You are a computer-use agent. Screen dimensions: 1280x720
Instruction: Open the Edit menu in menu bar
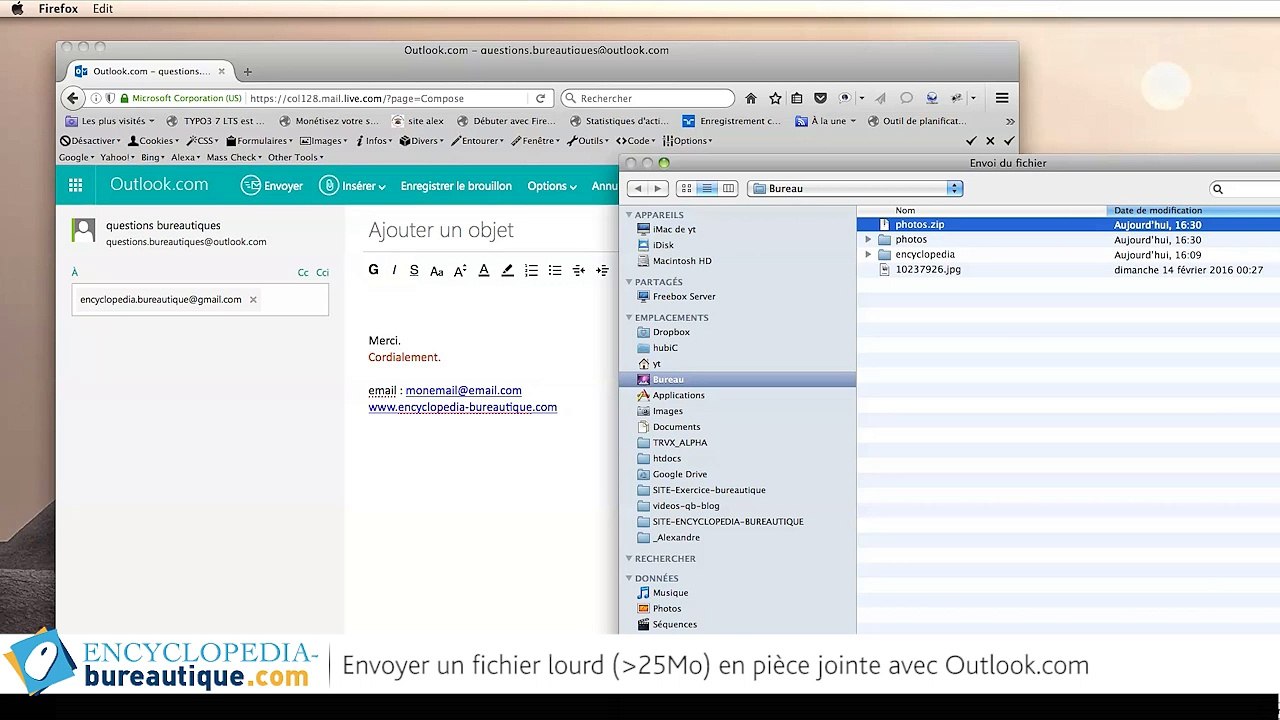pos(102,9)
